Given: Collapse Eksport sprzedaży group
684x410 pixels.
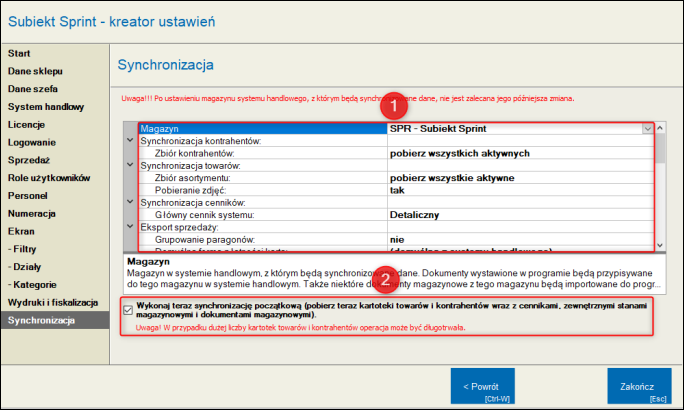Looking at the screenshot, I should 130,226.
